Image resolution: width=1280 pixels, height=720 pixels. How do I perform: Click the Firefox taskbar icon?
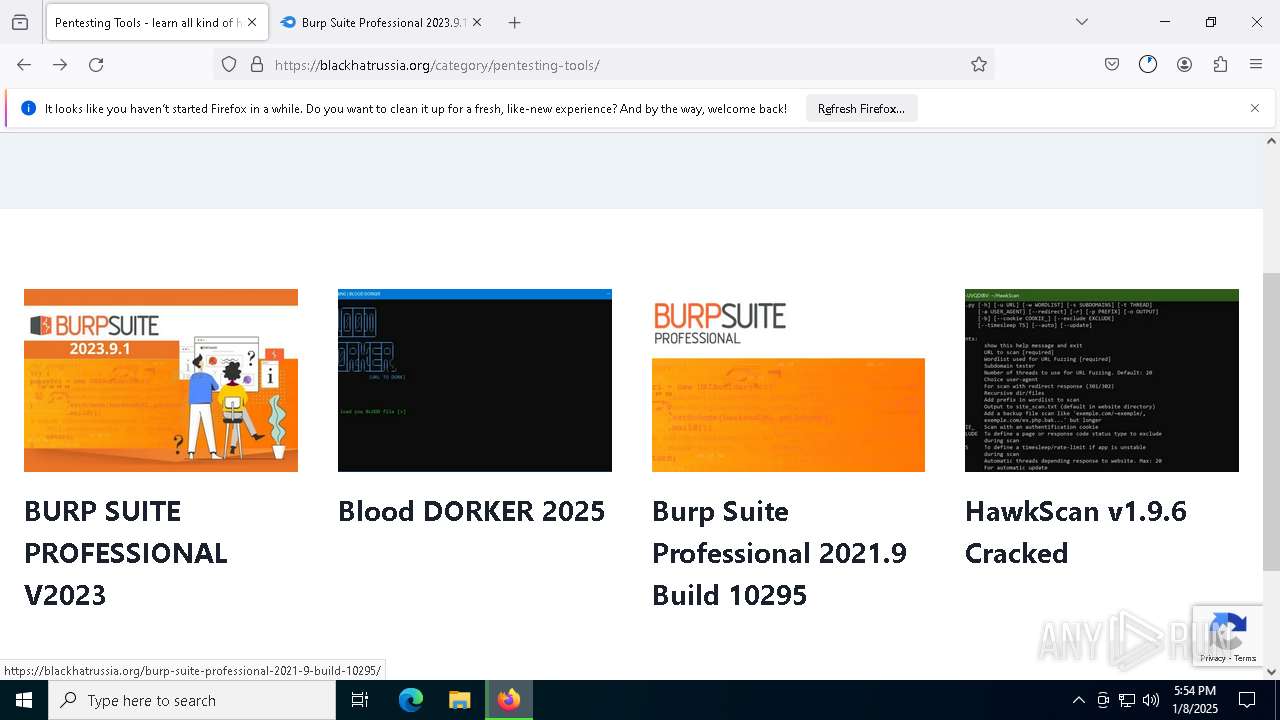509,700
